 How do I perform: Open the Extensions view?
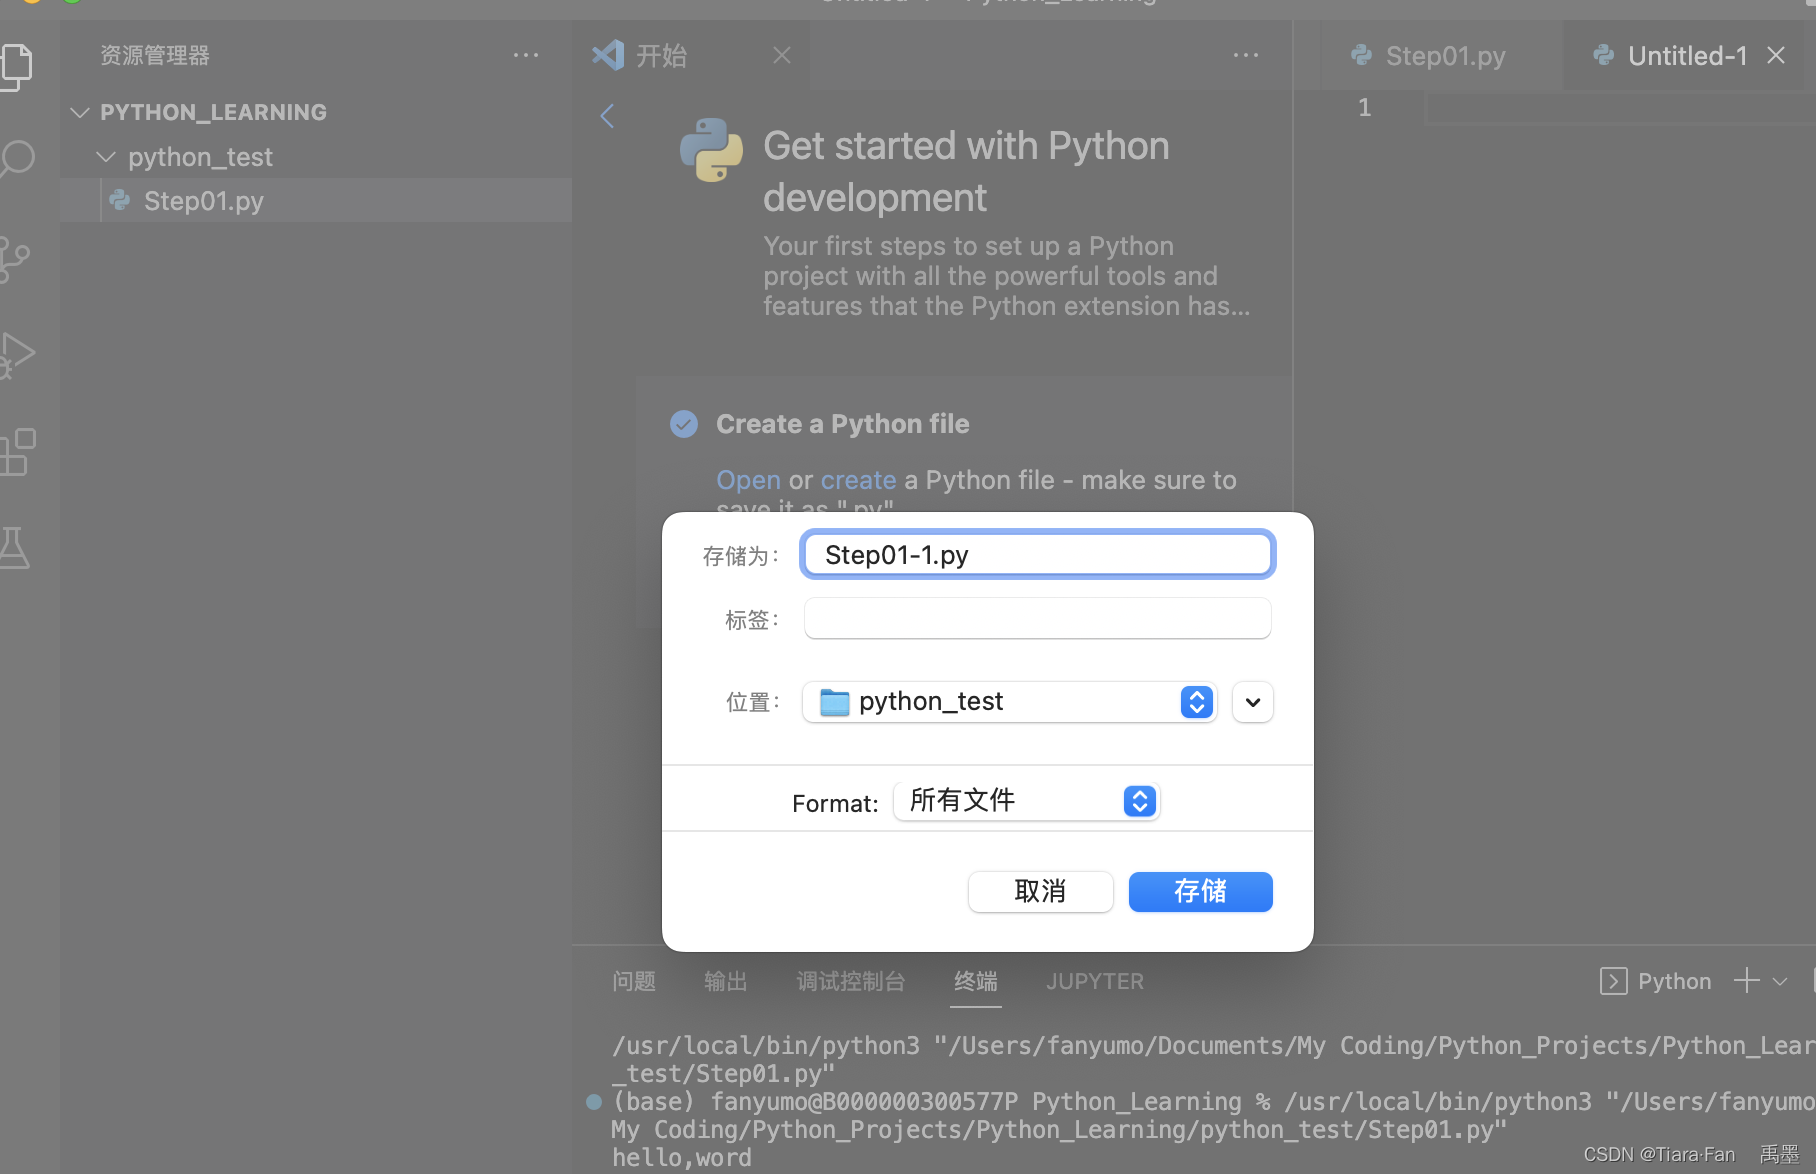17,451
